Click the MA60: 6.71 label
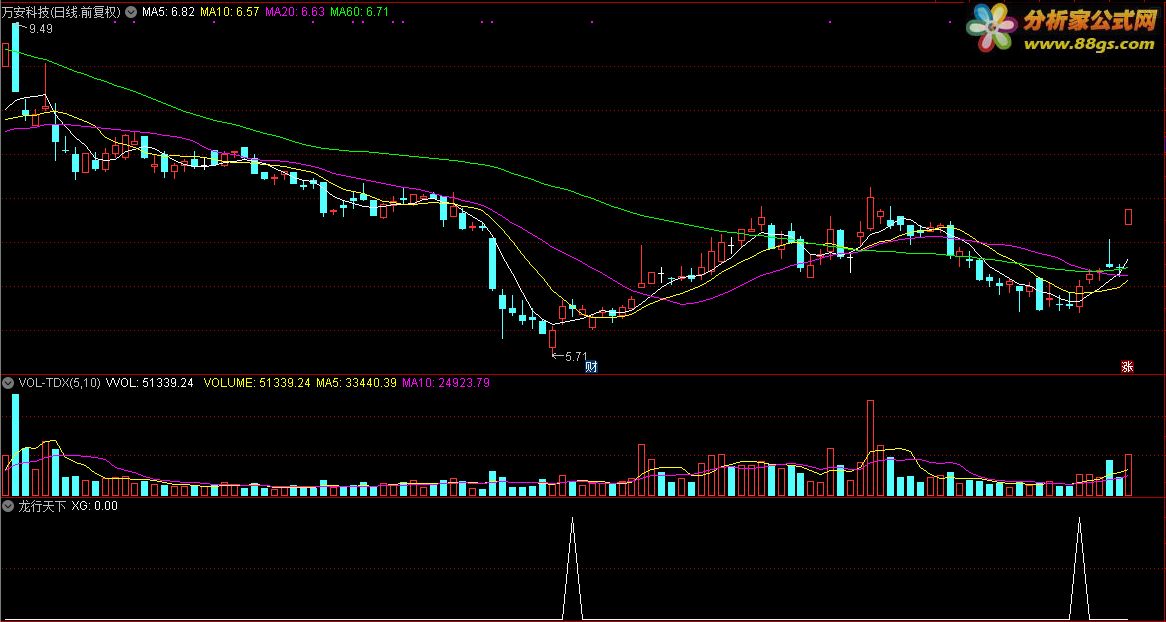1166x622 pixels. [358, 12]
